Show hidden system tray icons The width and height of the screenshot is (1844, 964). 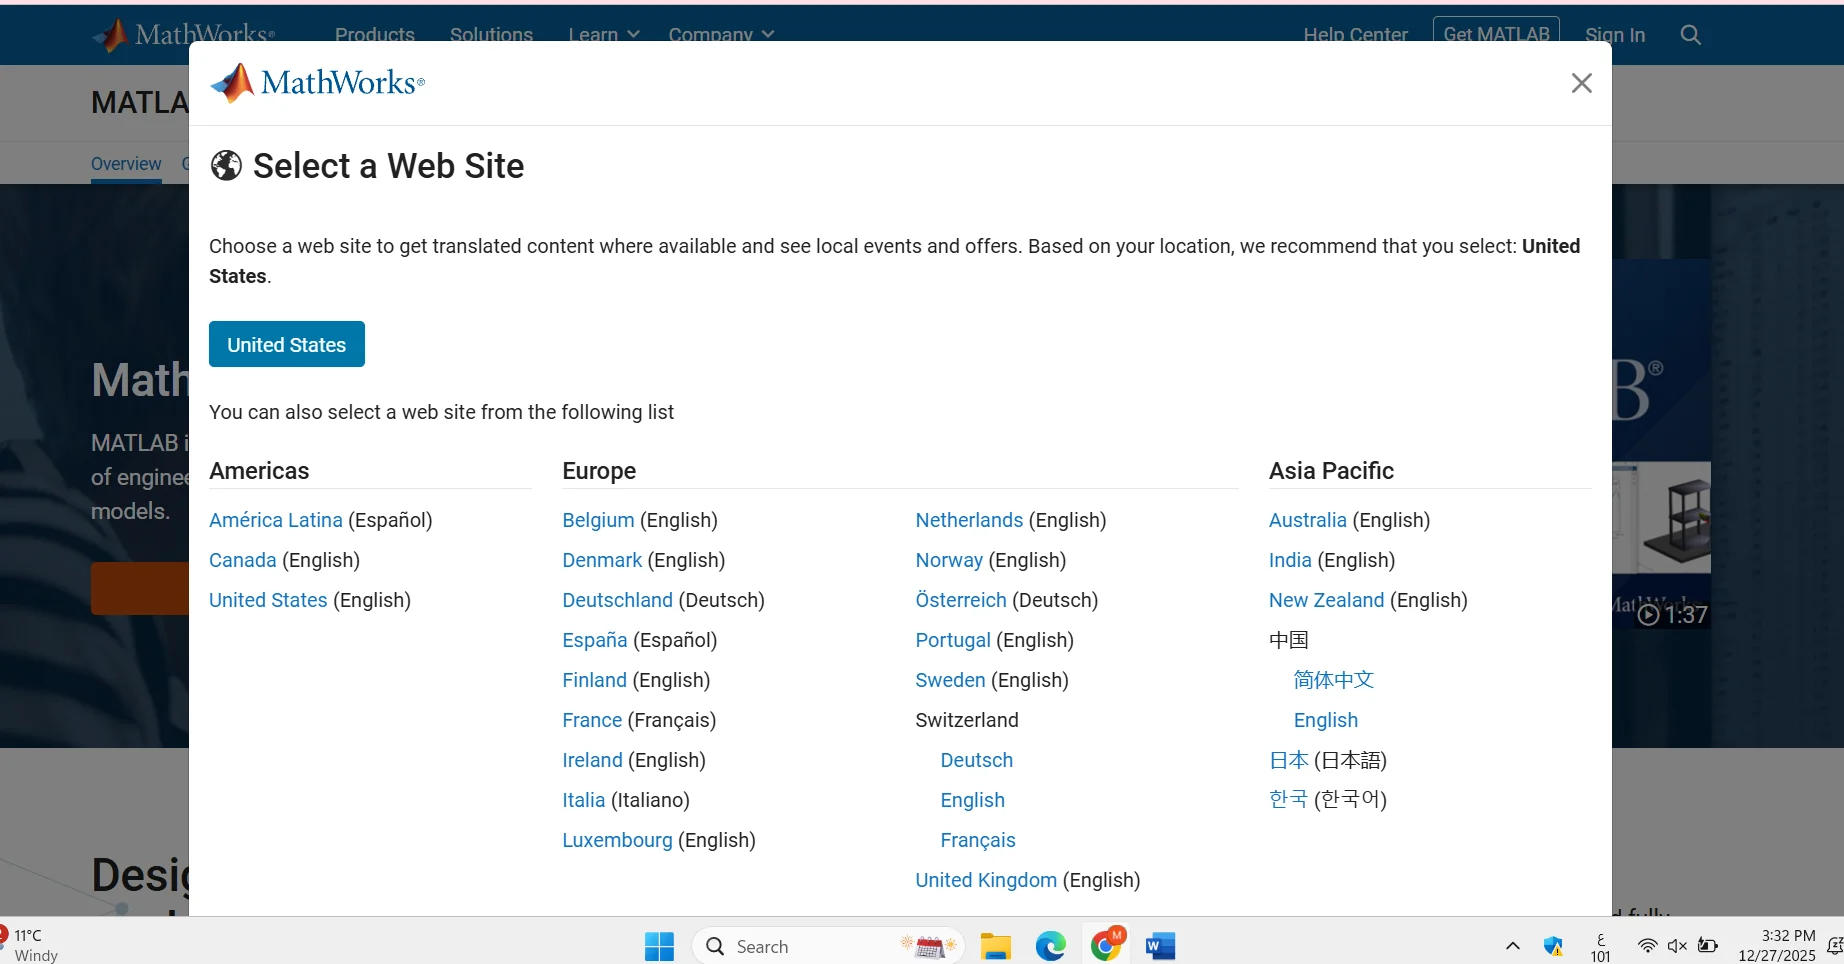(1513, 946)
